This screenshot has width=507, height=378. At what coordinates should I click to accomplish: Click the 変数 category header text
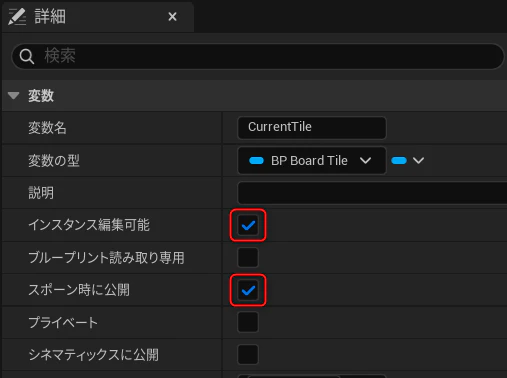point(41,96)
